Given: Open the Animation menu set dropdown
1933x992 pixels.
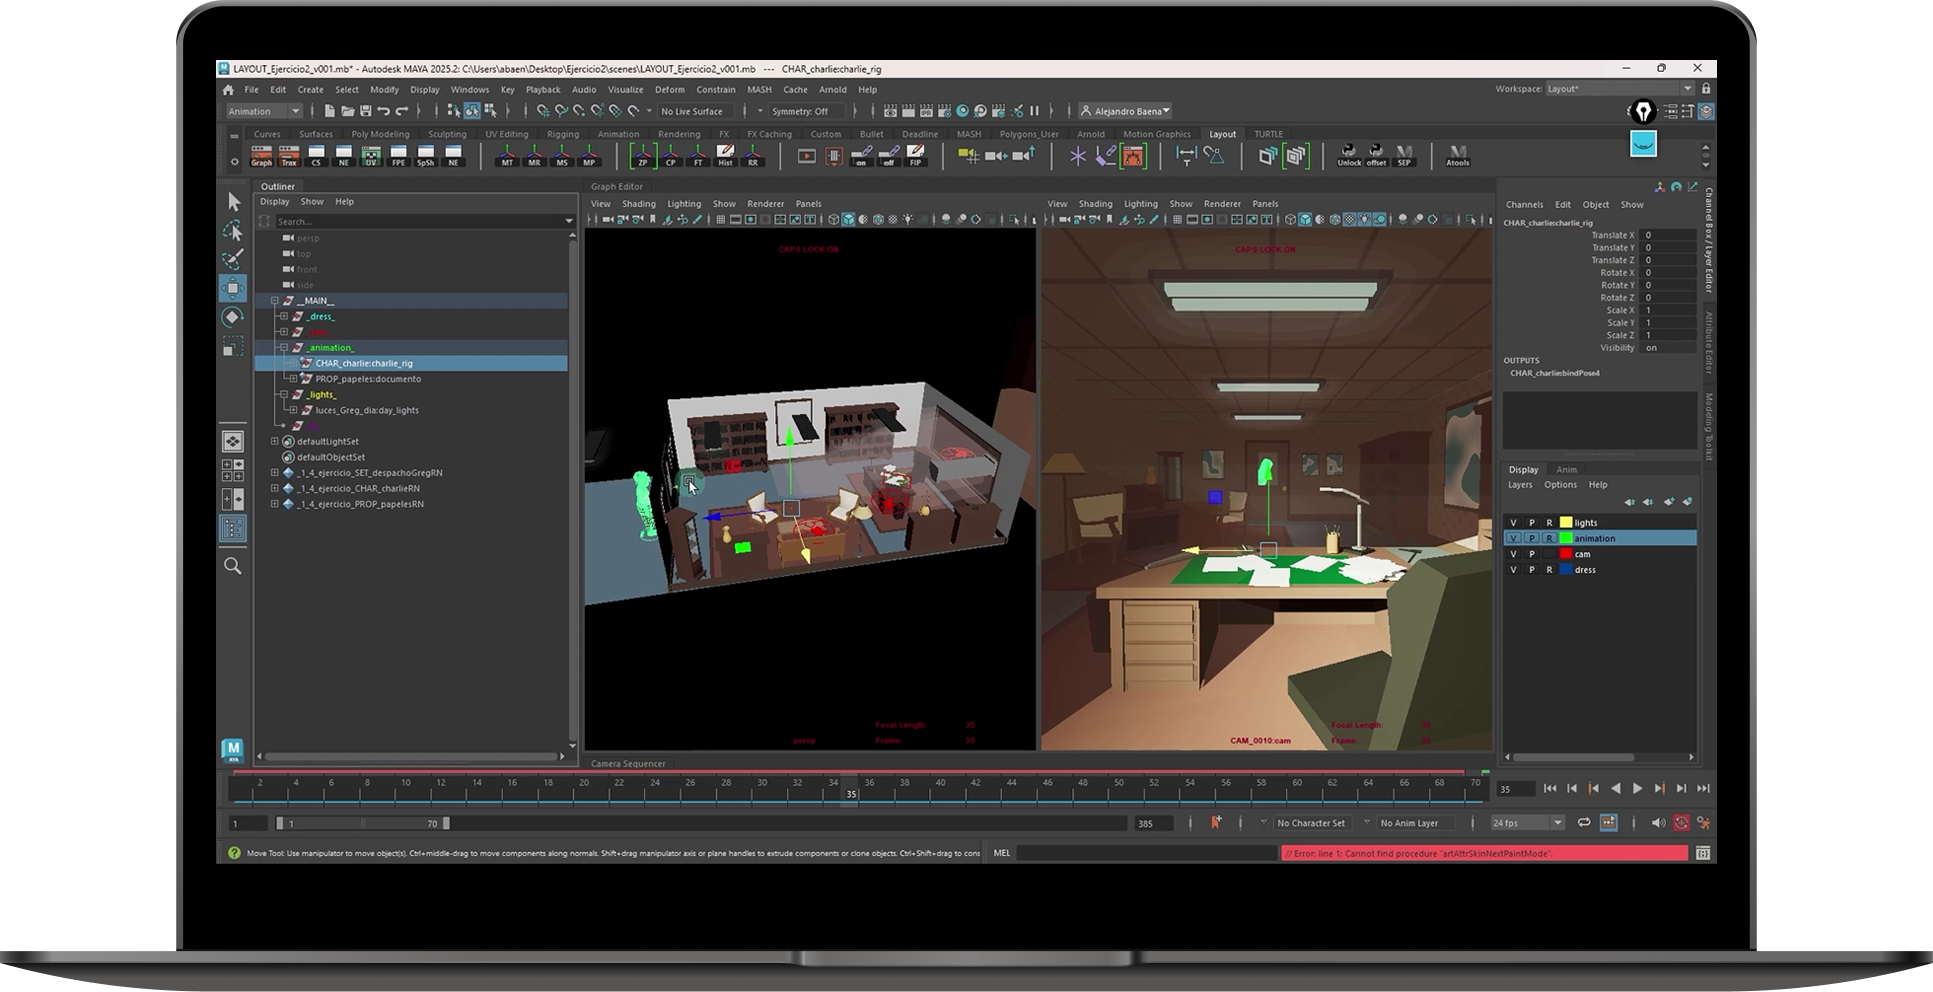Looking at the screenshot, I should click(x=263, y=111).
